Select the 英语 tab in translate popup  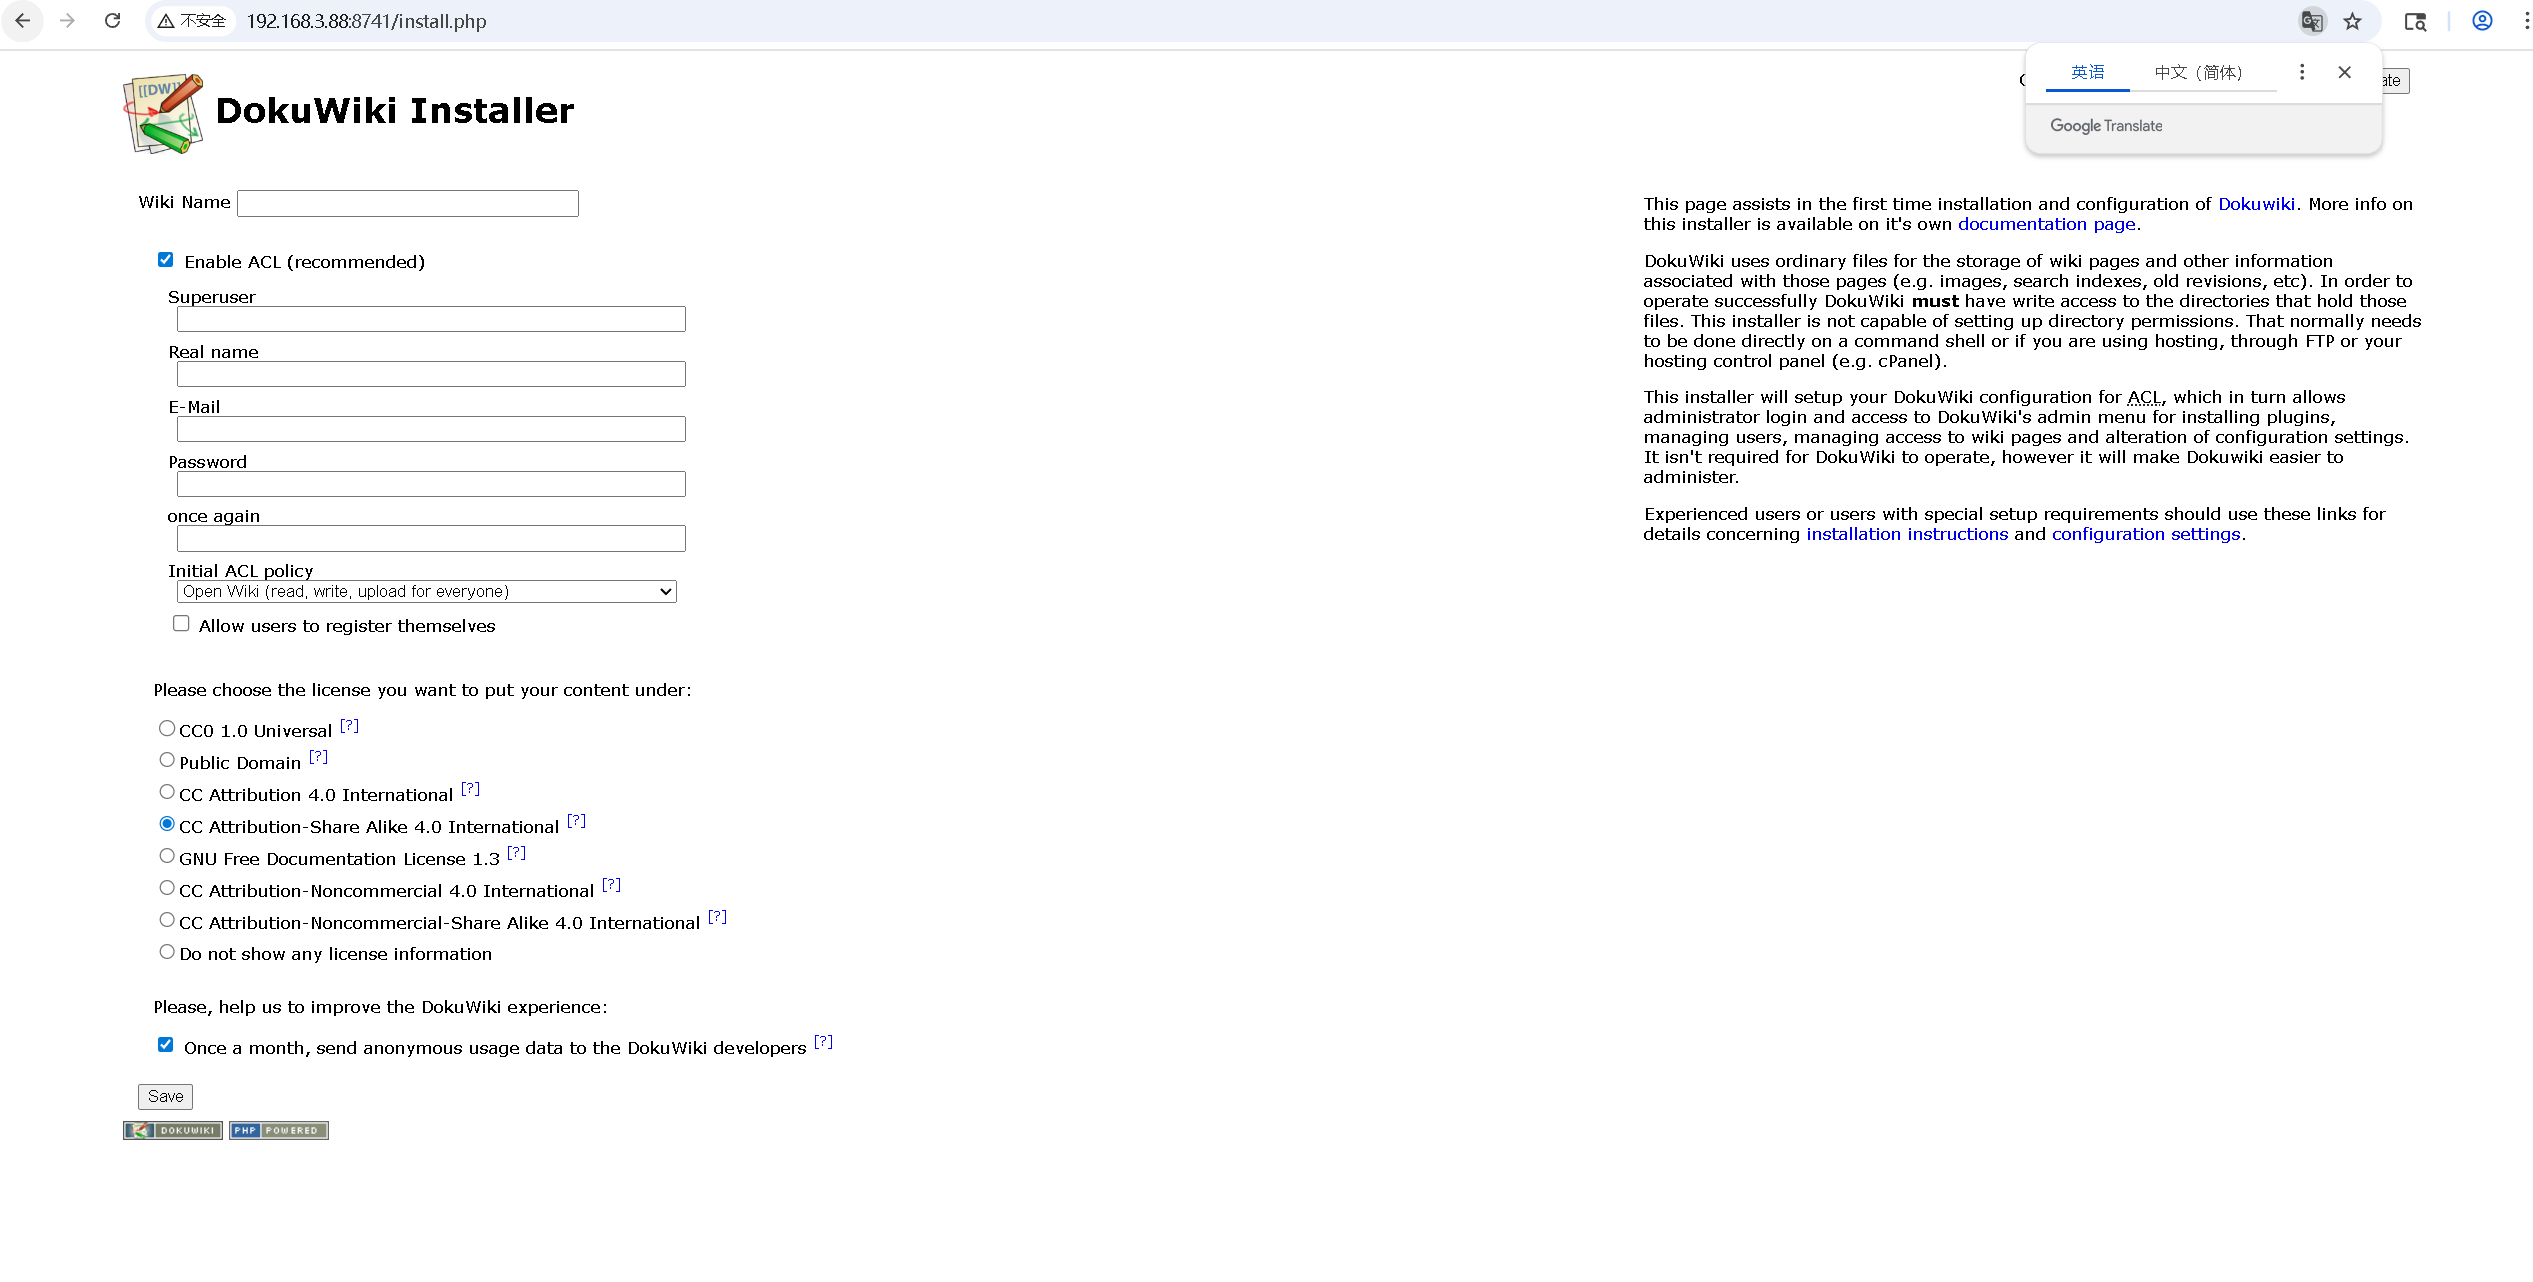(x=2087, y=72)
